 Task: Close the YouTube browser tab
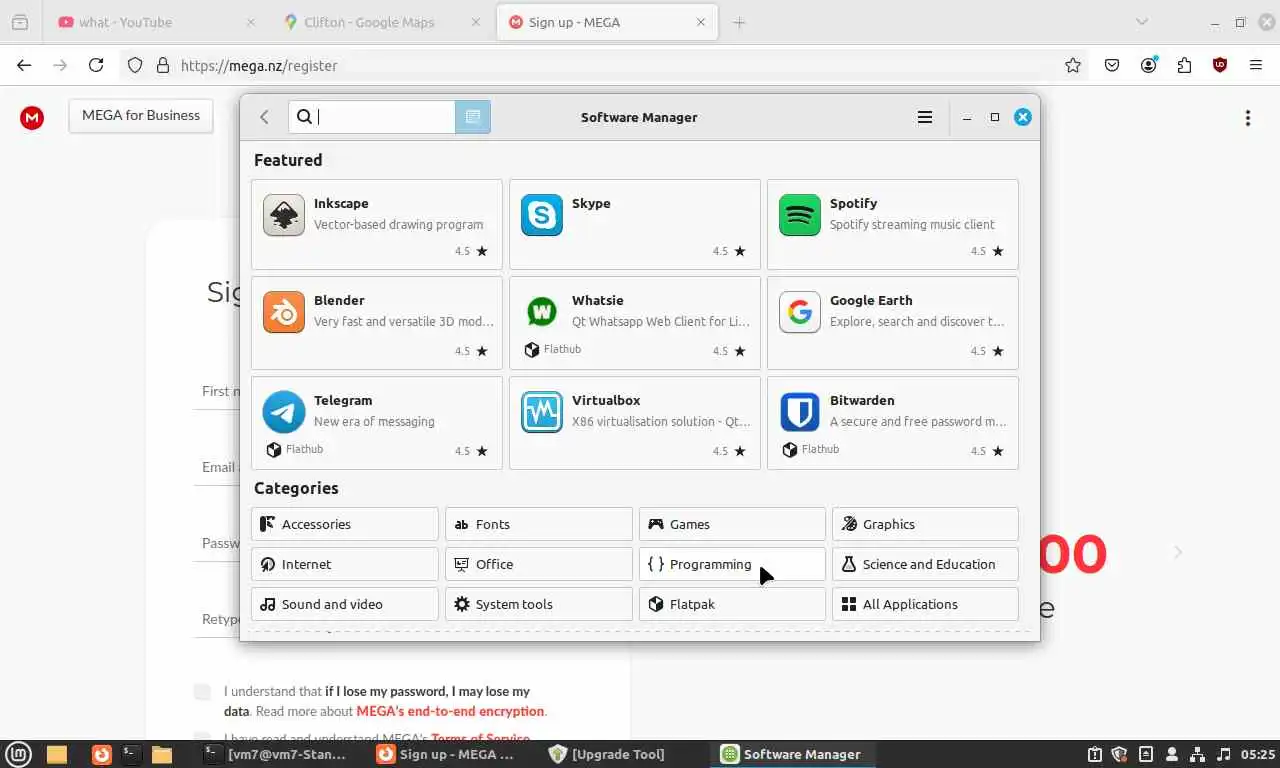pyautogui.click(x=250, y=22)
